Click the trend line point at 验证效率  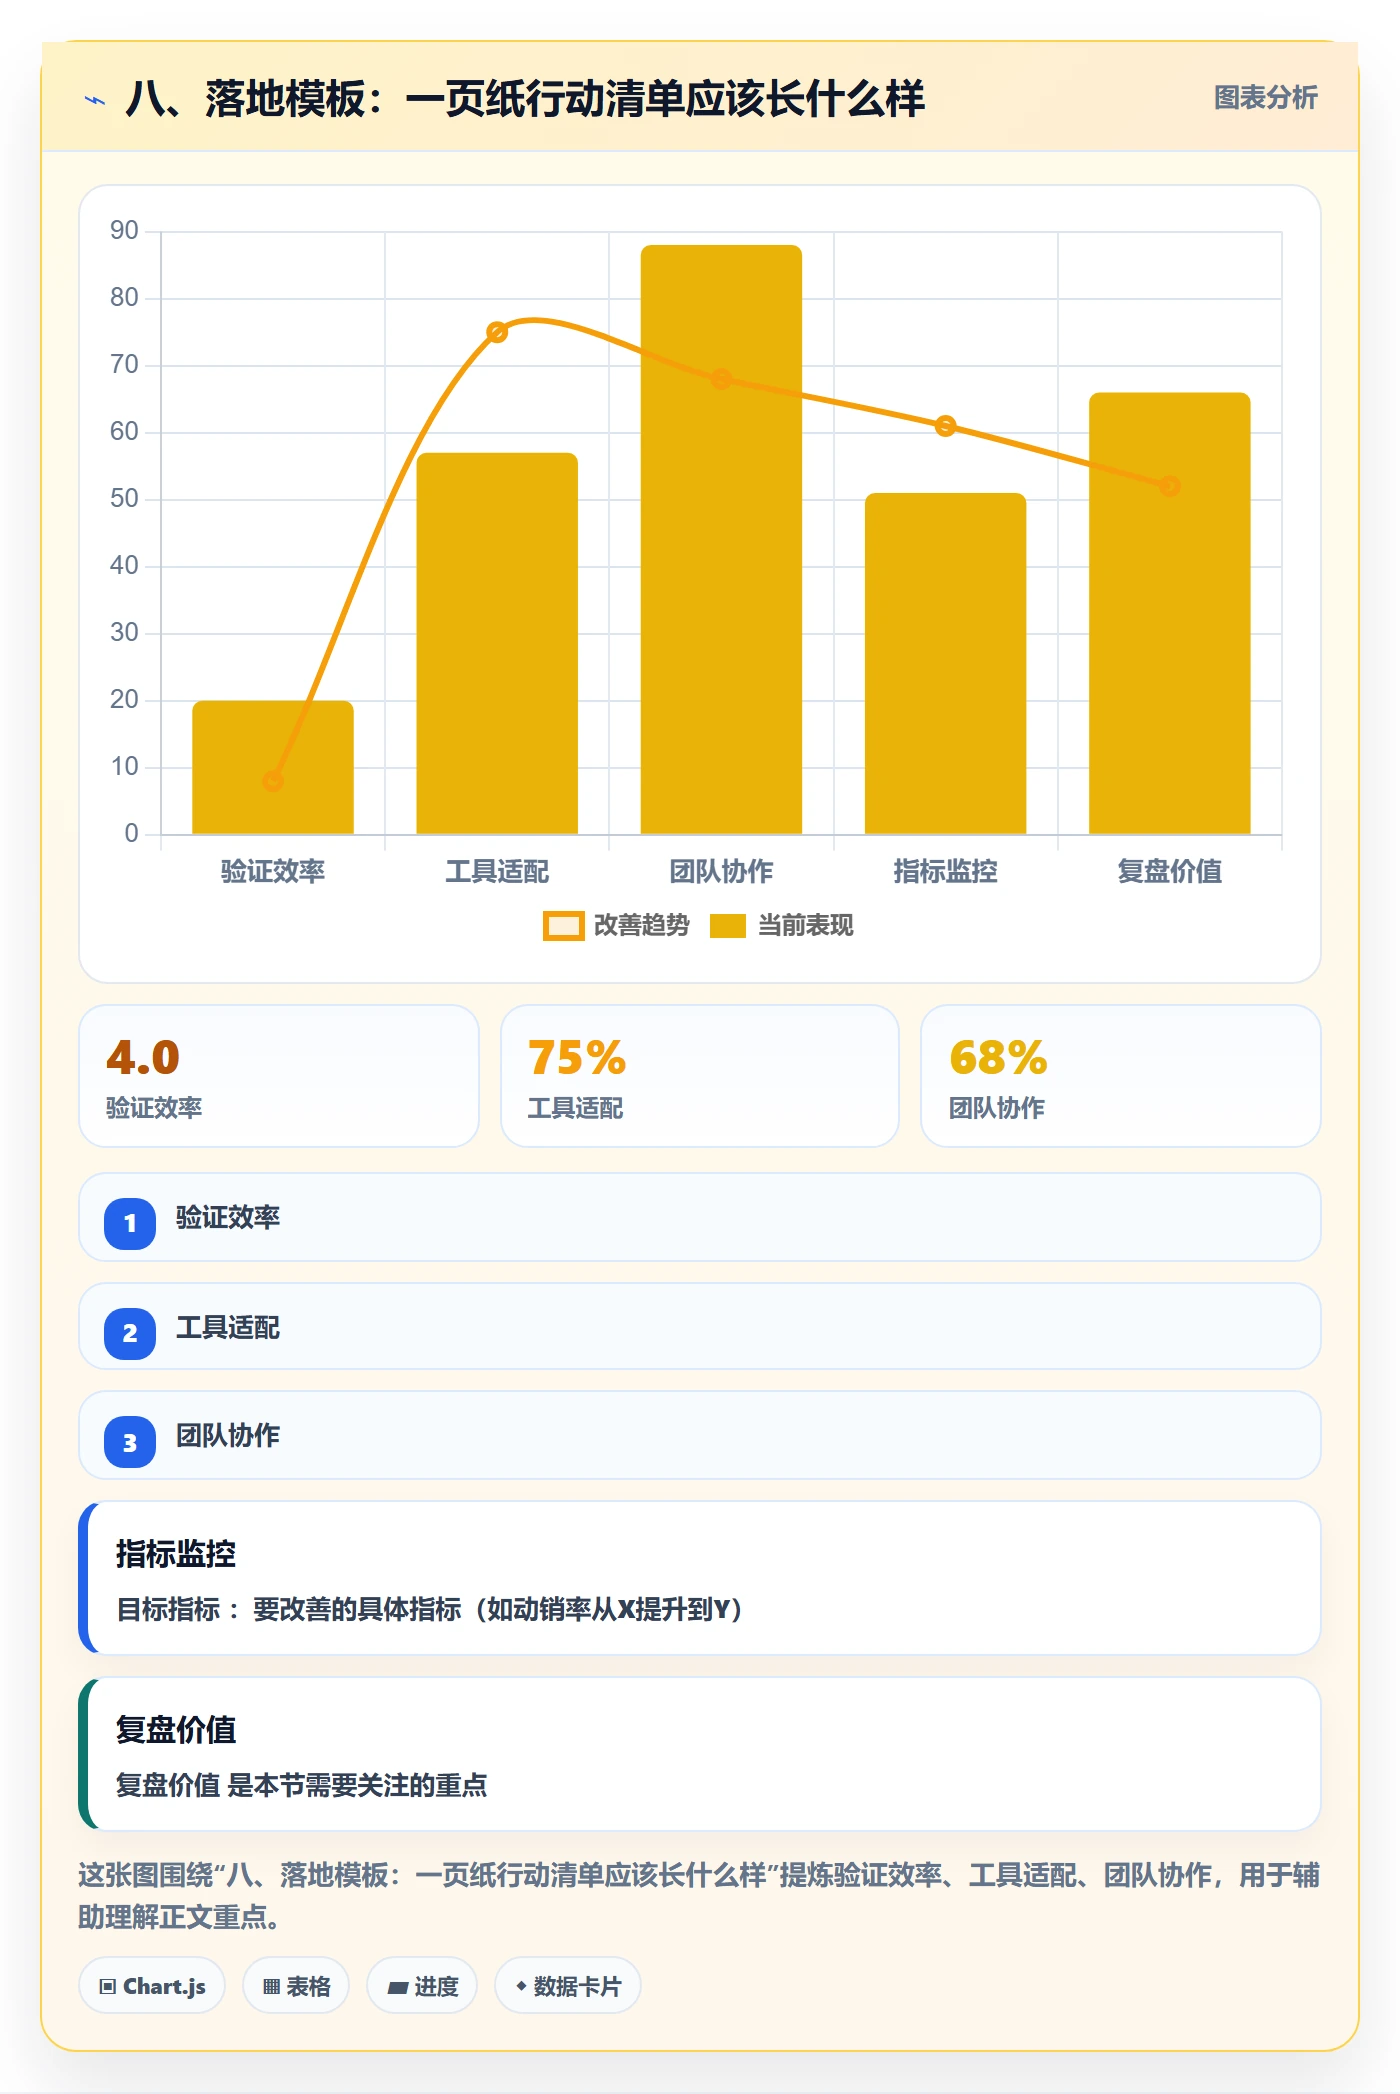coord(273,781)
